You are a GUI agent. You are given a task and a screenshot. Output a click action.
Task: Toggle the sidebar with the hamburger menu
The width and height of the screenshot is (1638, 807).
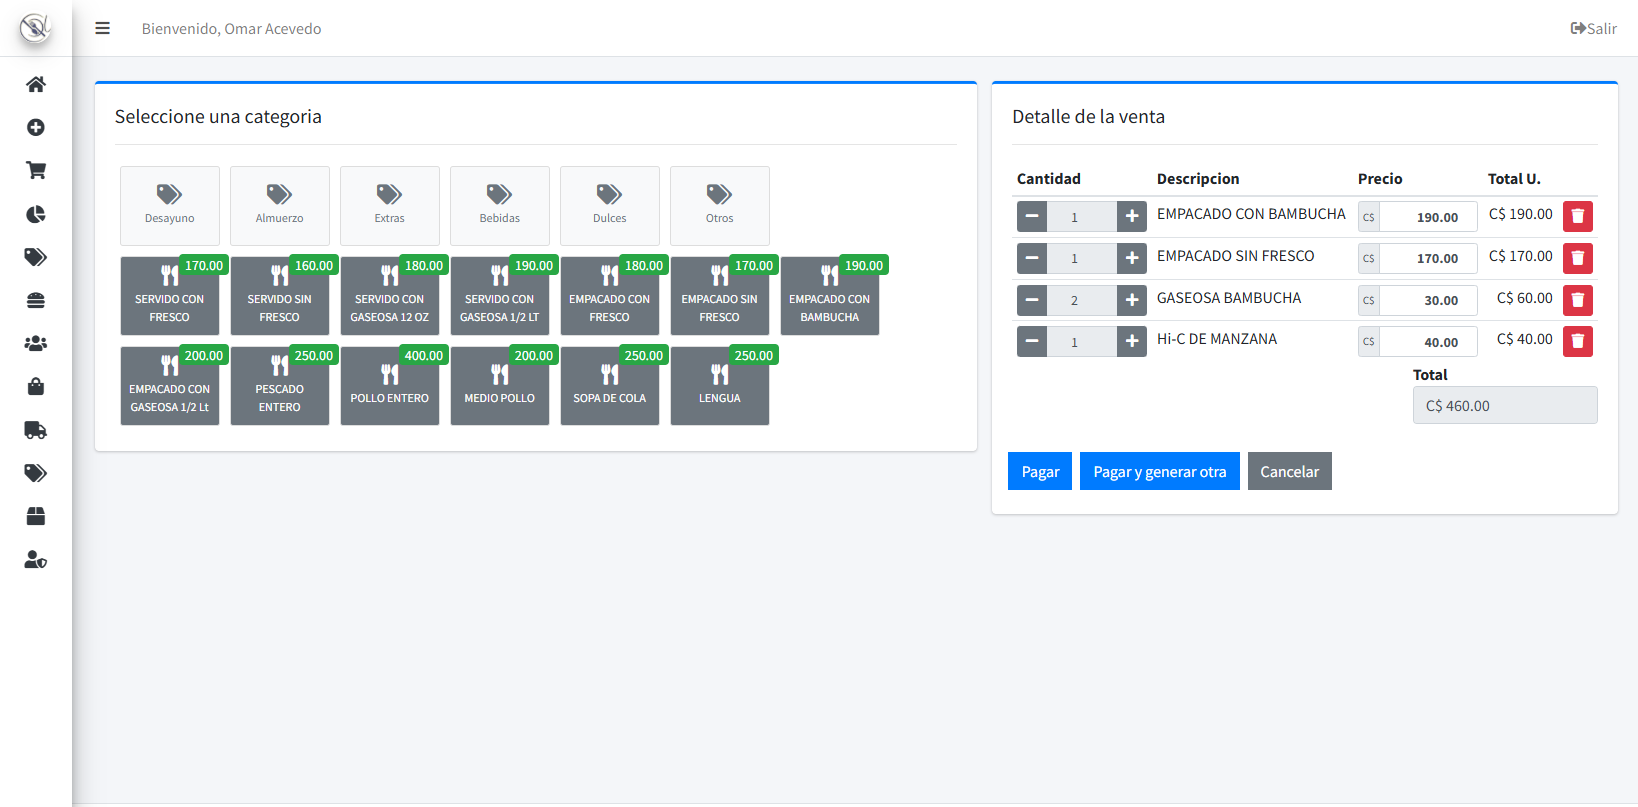point(102,28)
